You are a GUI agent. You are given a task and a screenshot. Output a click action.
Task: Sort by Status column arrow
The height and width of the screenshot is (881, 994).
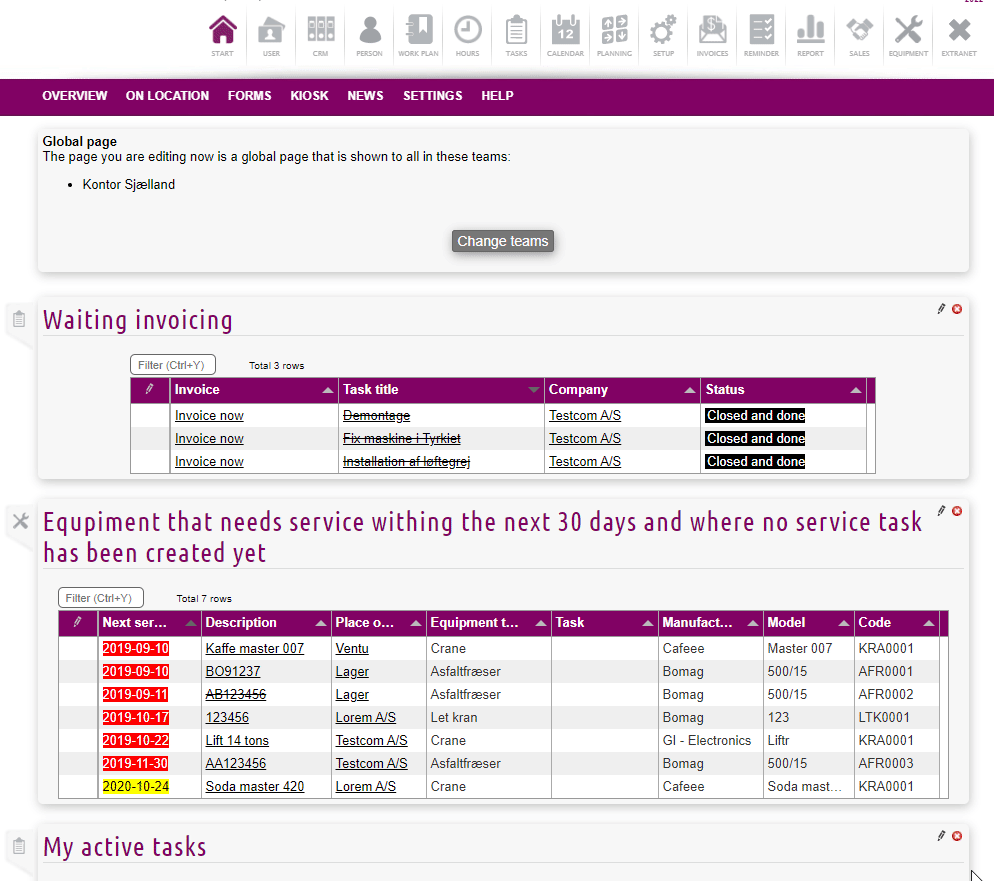point(855,390)
